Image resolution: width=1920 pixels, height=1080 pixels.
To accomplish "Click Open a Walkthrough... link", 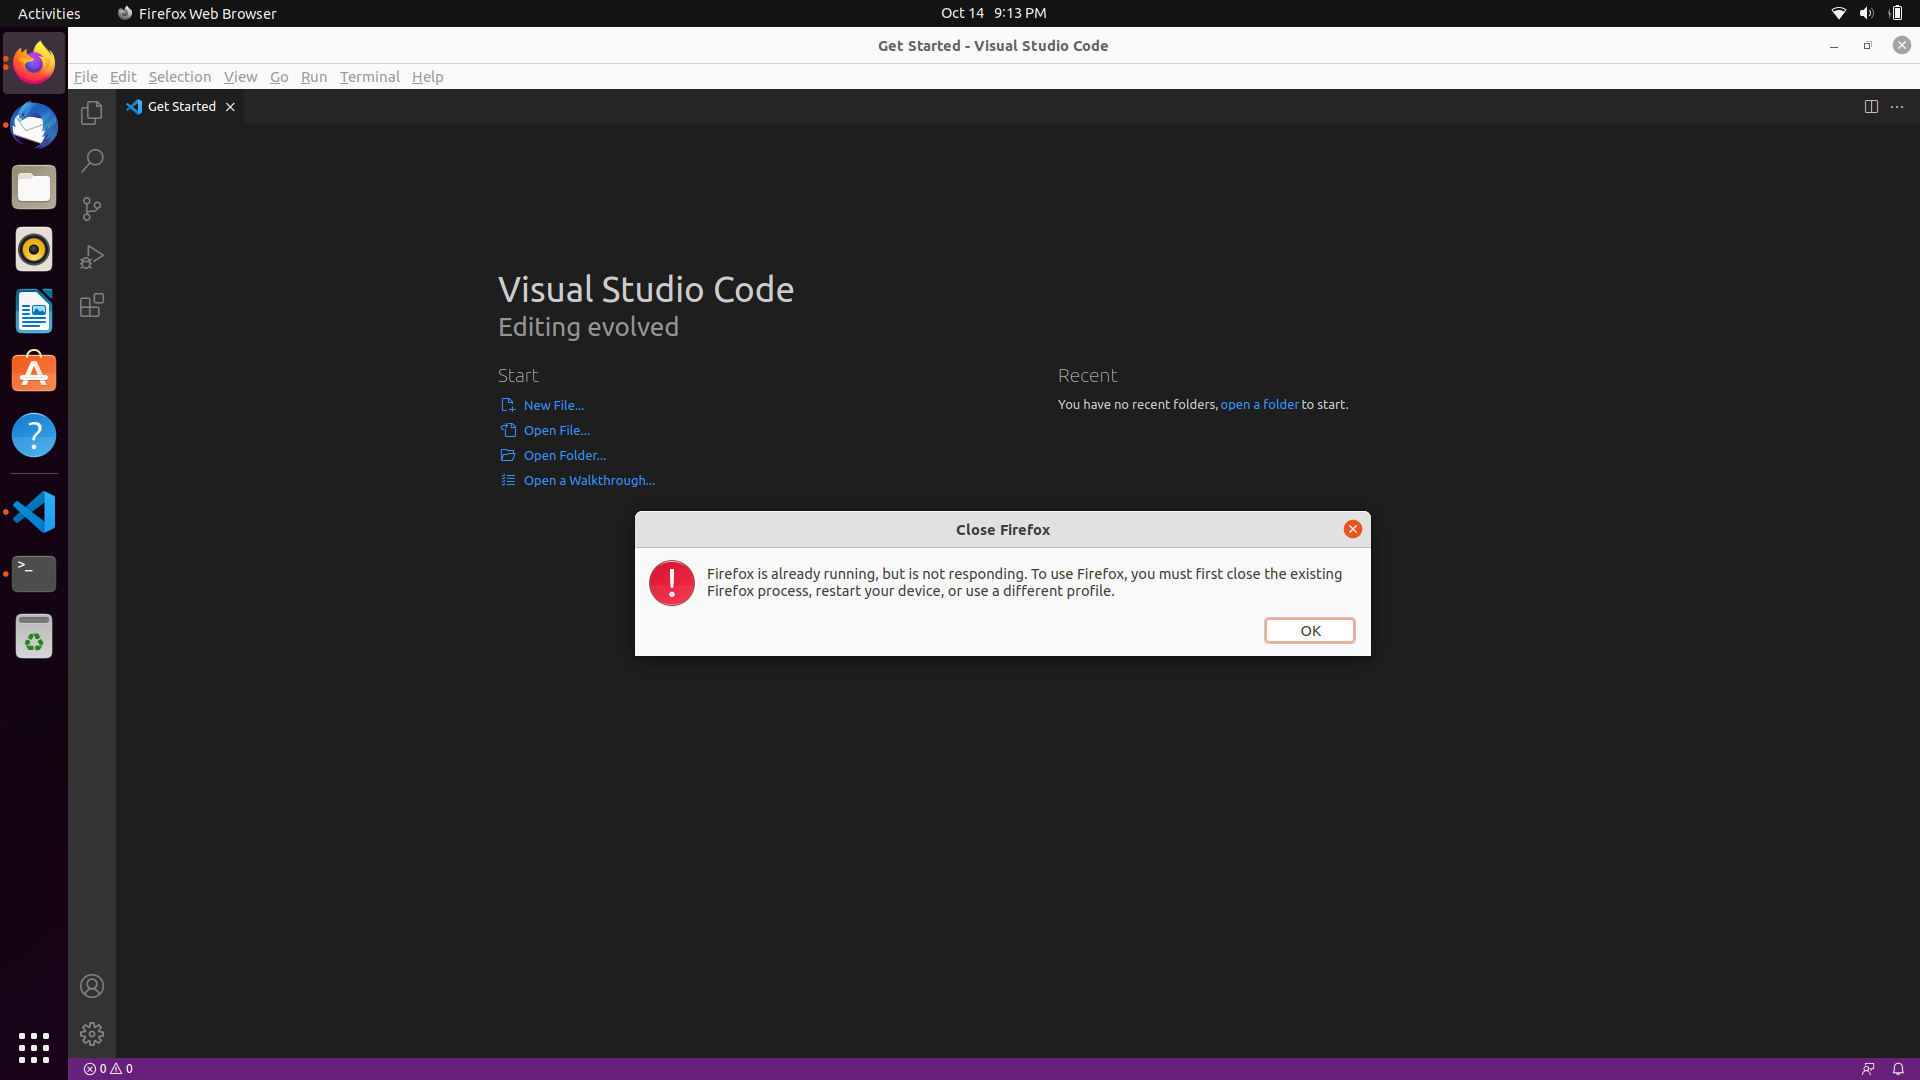I will (589, 480).
